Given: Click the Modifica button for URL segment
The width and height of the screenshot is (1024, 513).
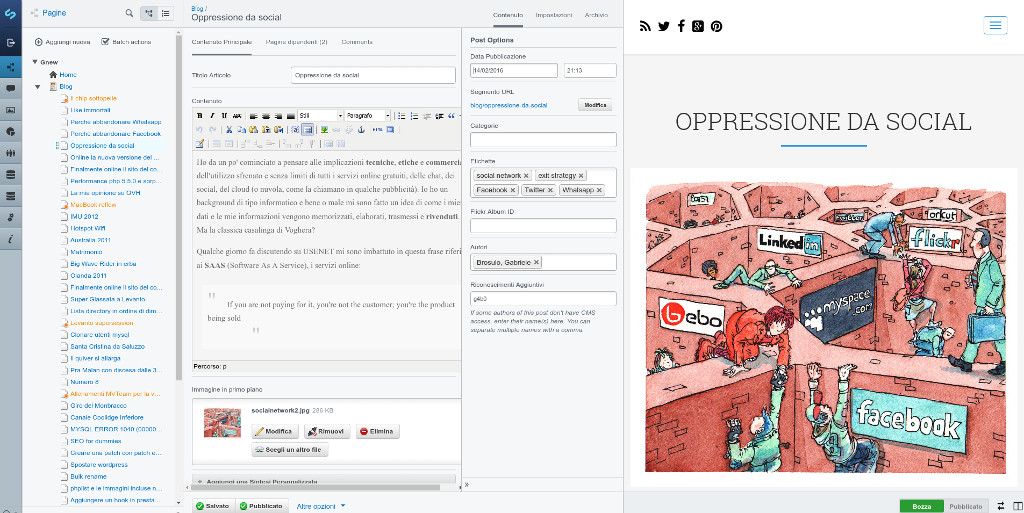Looking at the screenshot, I should click(x=595, y=104).
